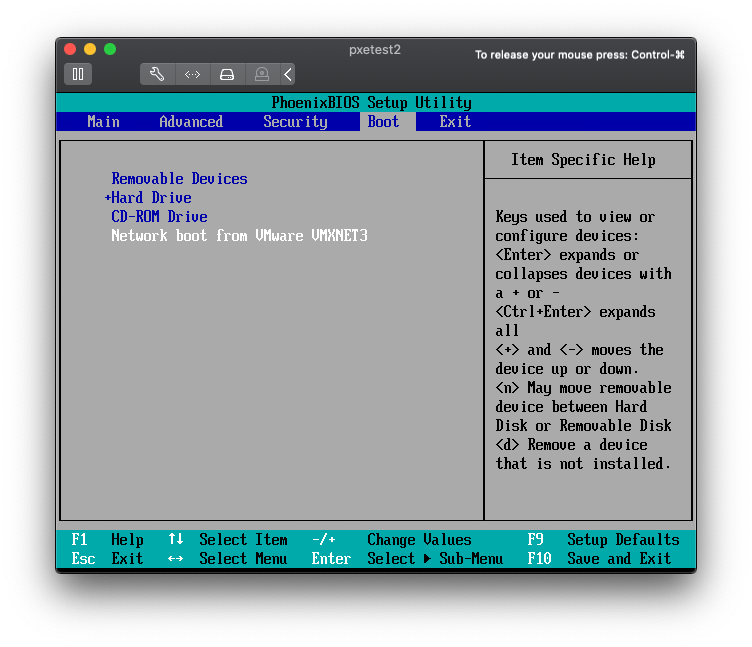Click the F1 Help footer entry
Viewport: 752px width, 647px height.
tap(107, 540)
